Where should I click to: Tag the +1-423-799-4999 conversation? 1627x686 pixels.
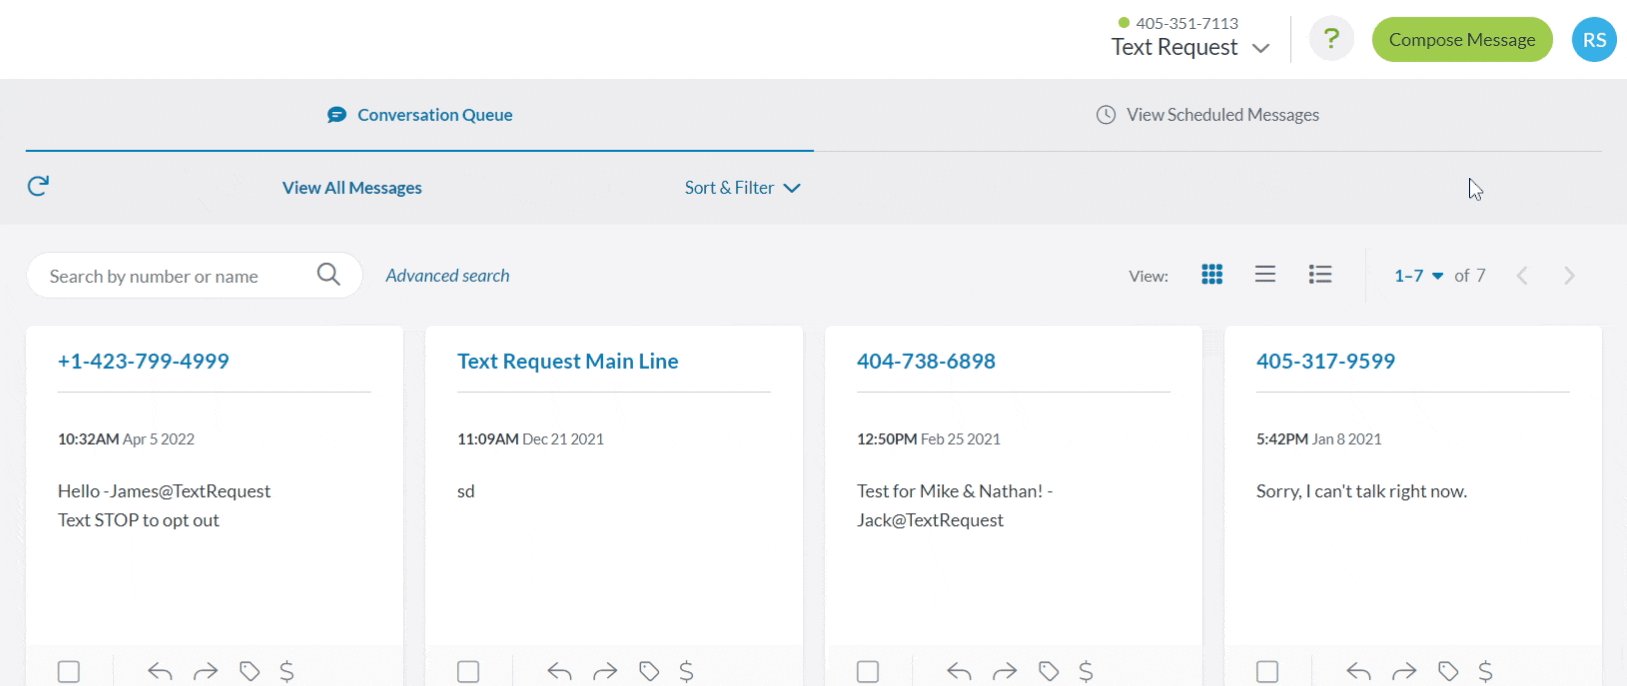pyautogui.click(x=249, y=671)
